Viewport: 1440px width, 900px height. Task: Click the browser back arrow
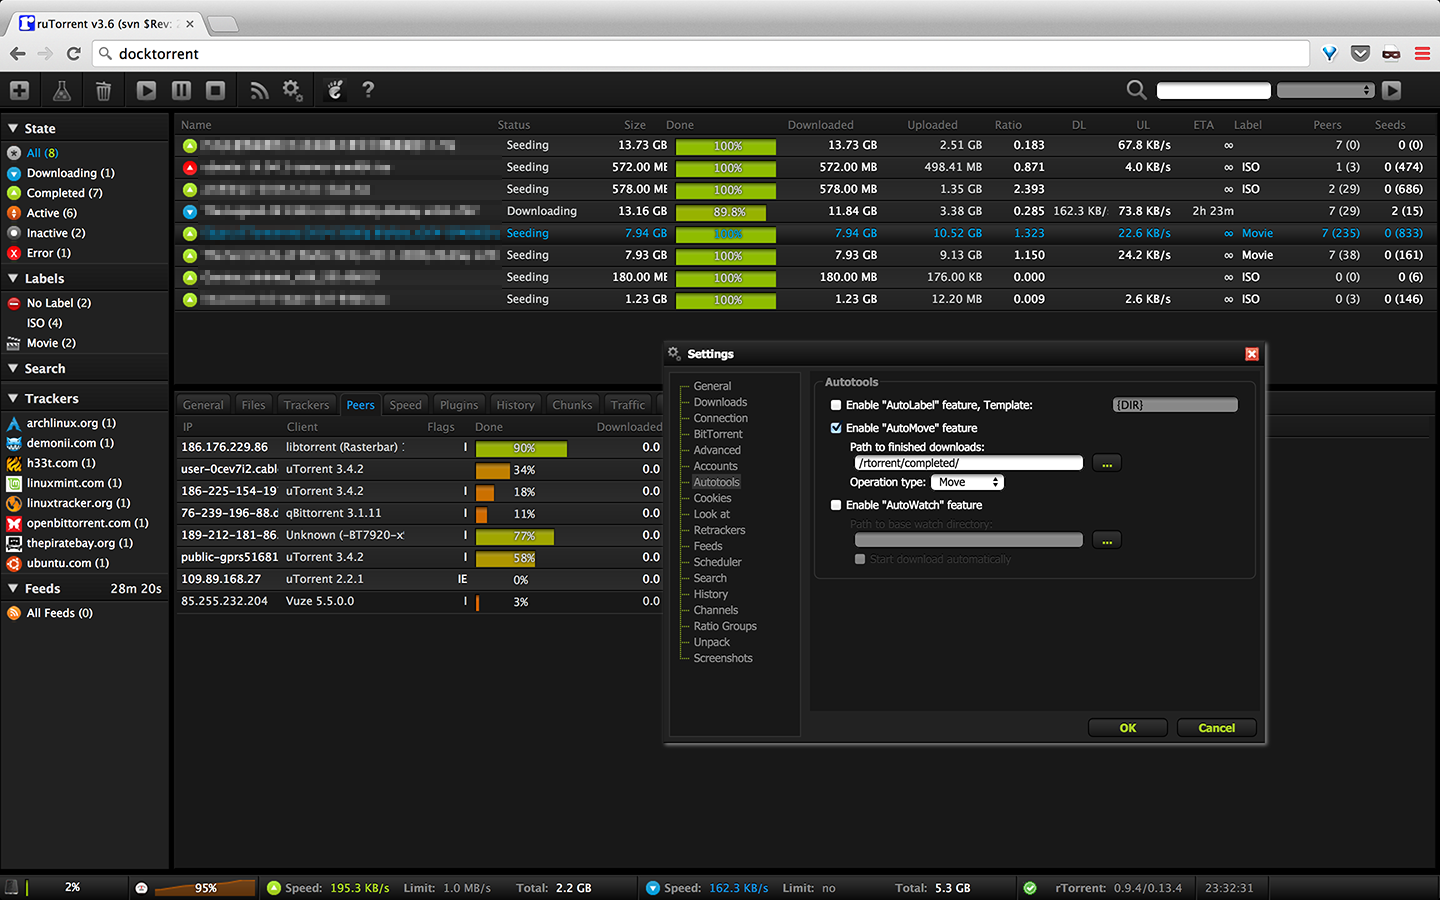(18, 53)
